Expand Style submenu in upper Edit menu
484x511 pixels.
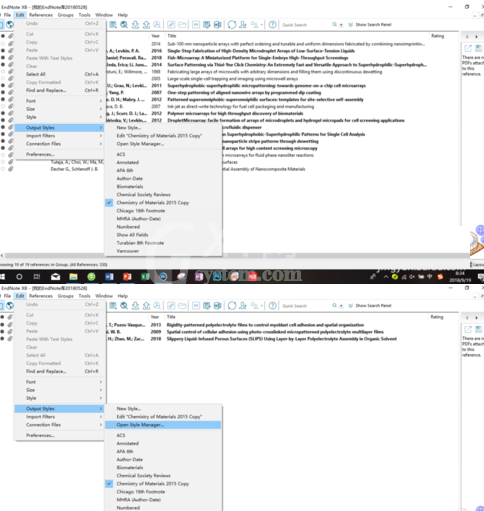pyautogui.click(x=59, y=117)
